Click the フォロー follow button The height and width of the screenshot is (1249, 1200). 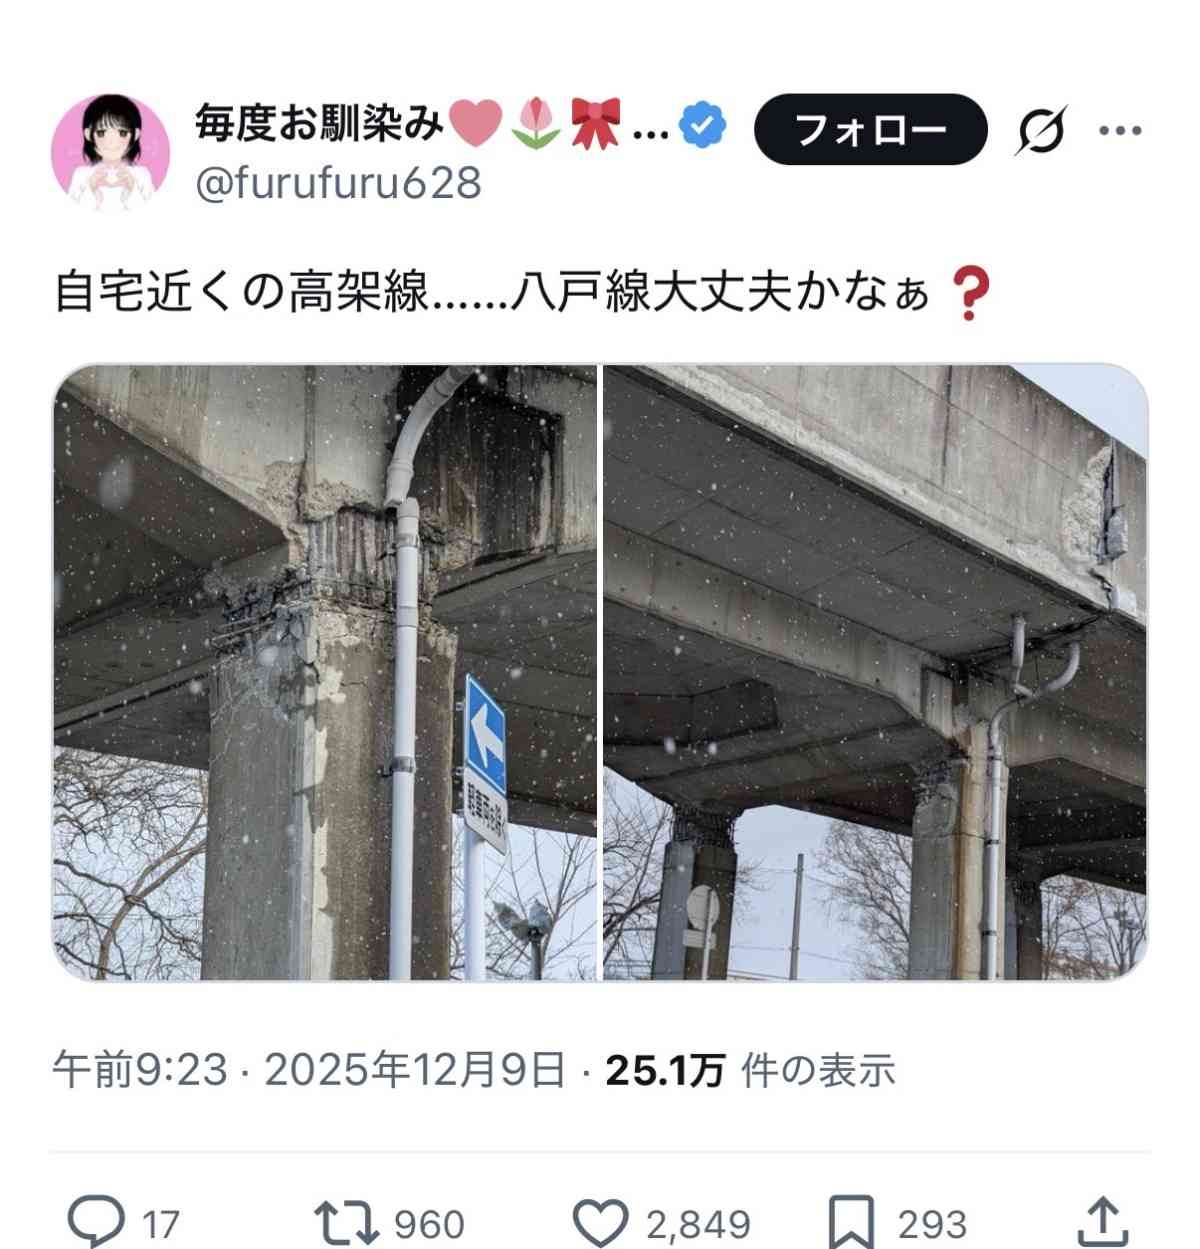870,129
